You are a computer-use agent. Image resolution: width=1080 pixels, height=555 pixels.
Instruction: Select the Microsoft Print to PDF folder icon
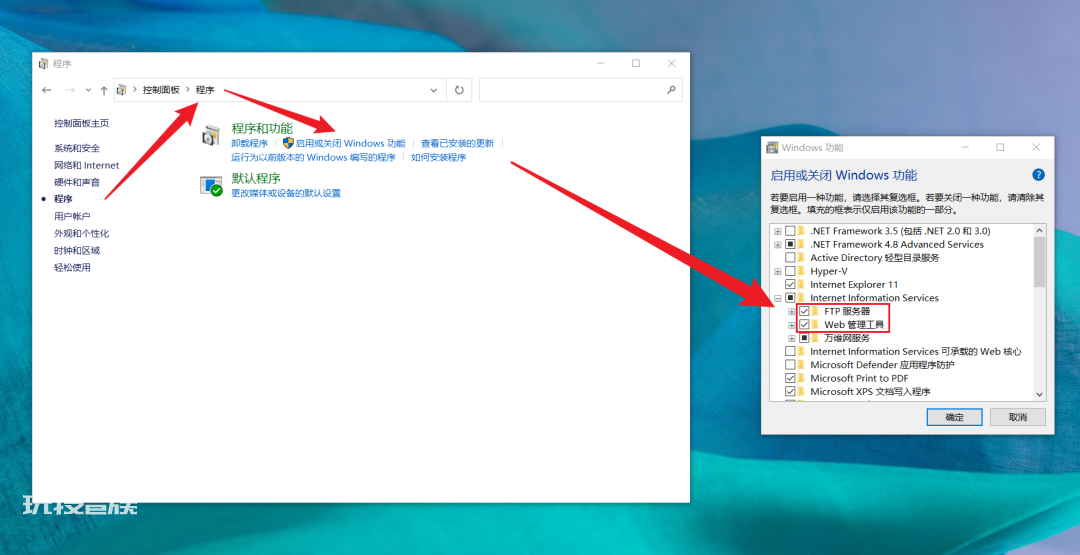click(x=802, y=378)
